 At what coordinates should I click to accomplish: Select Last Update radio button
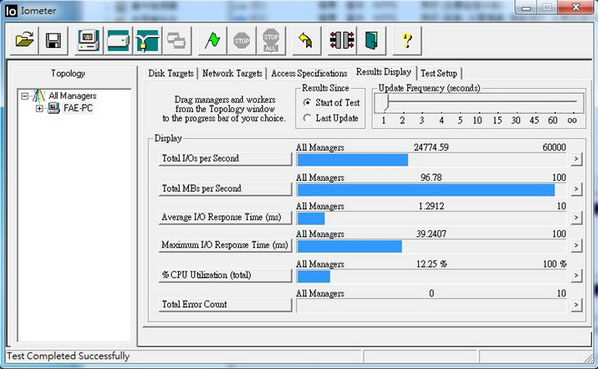click(307, 118)
